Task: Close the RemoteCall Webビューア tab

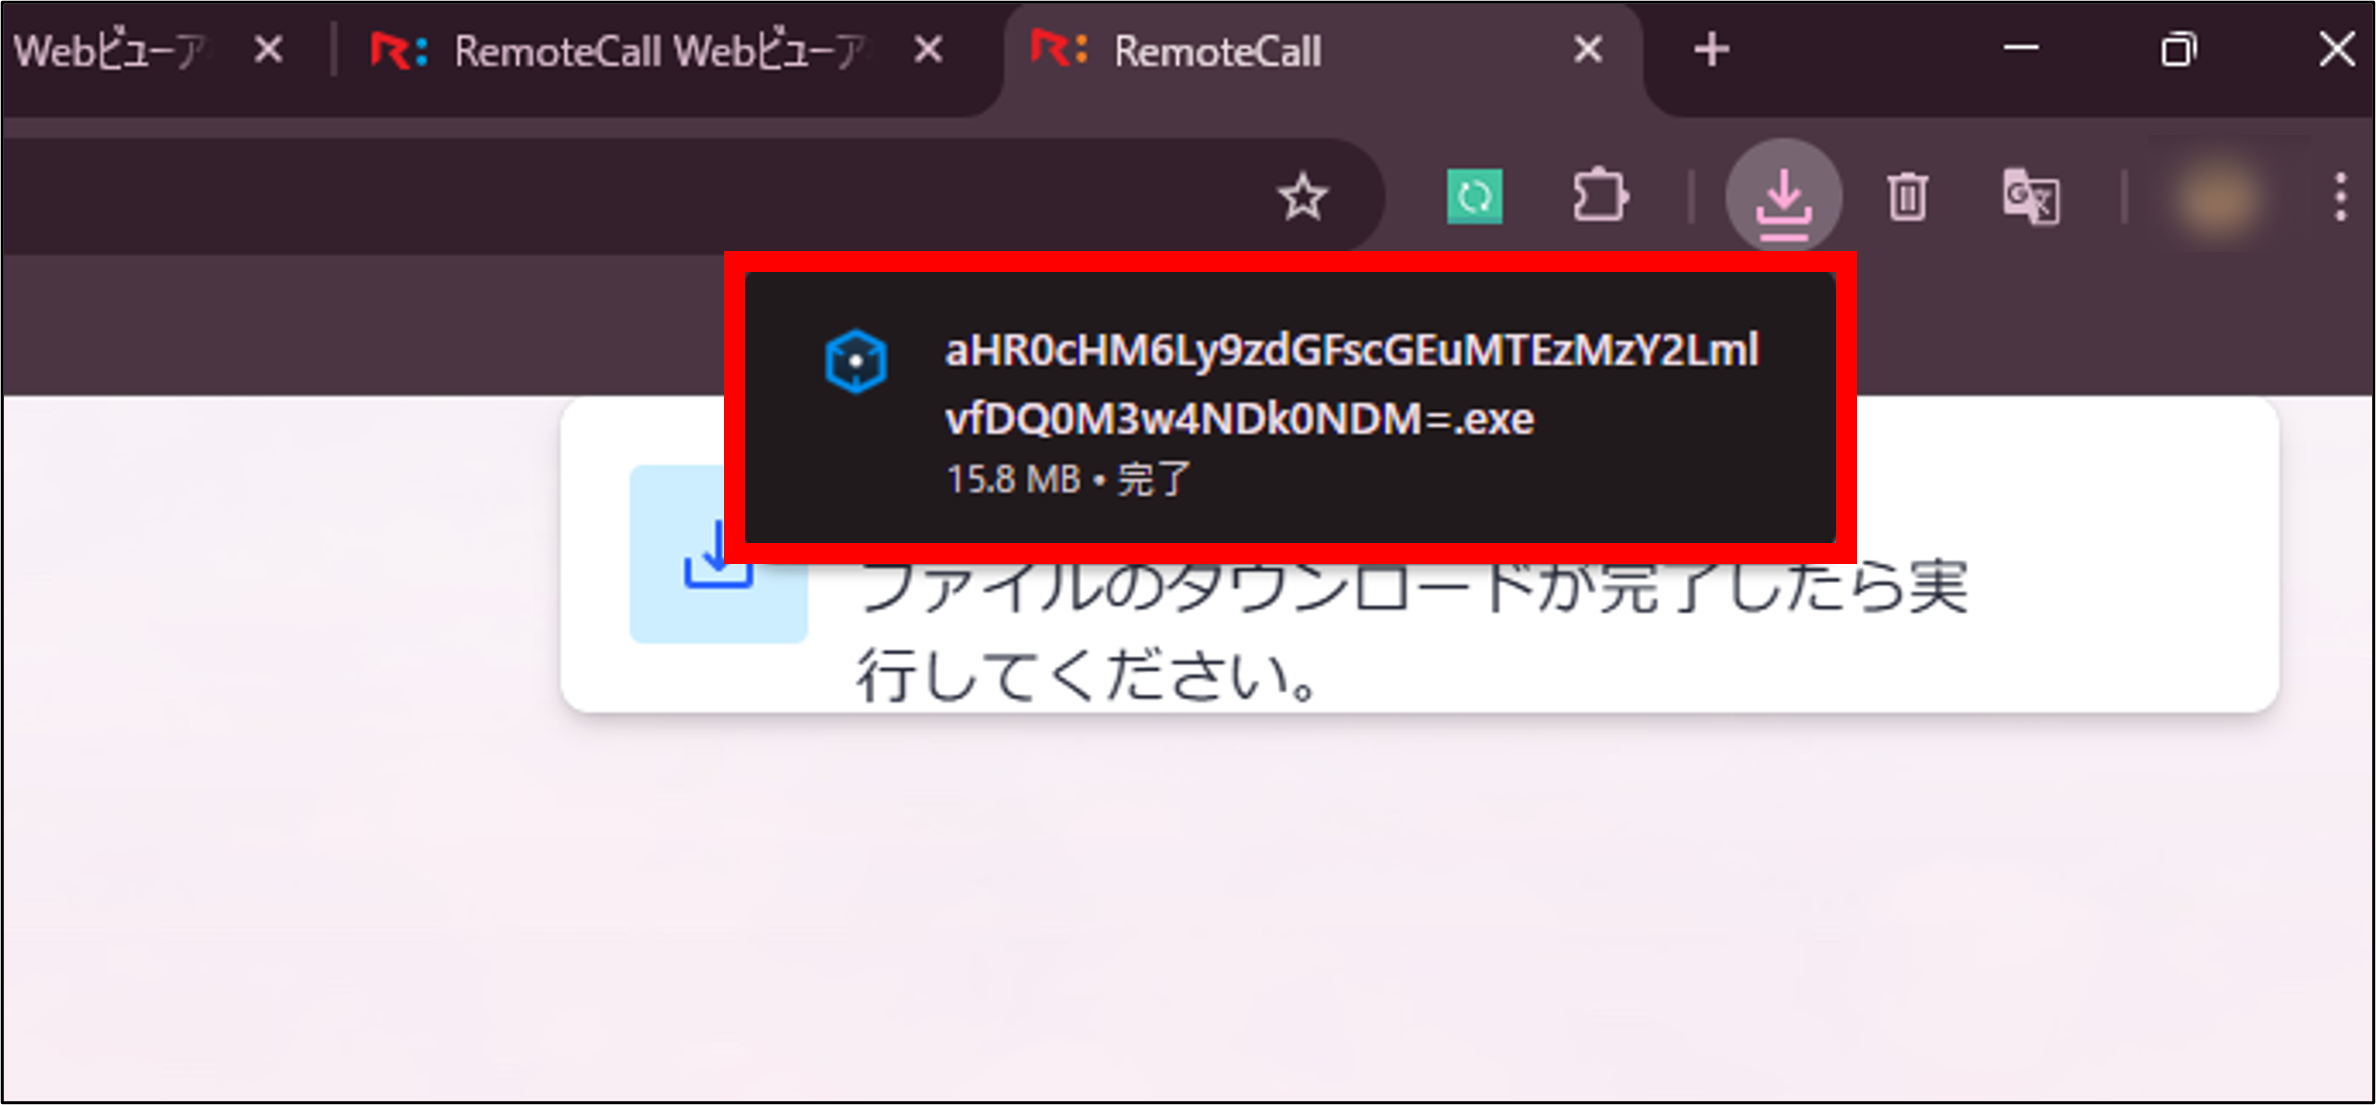Action: pyautogui.click(x=929, y=49)
